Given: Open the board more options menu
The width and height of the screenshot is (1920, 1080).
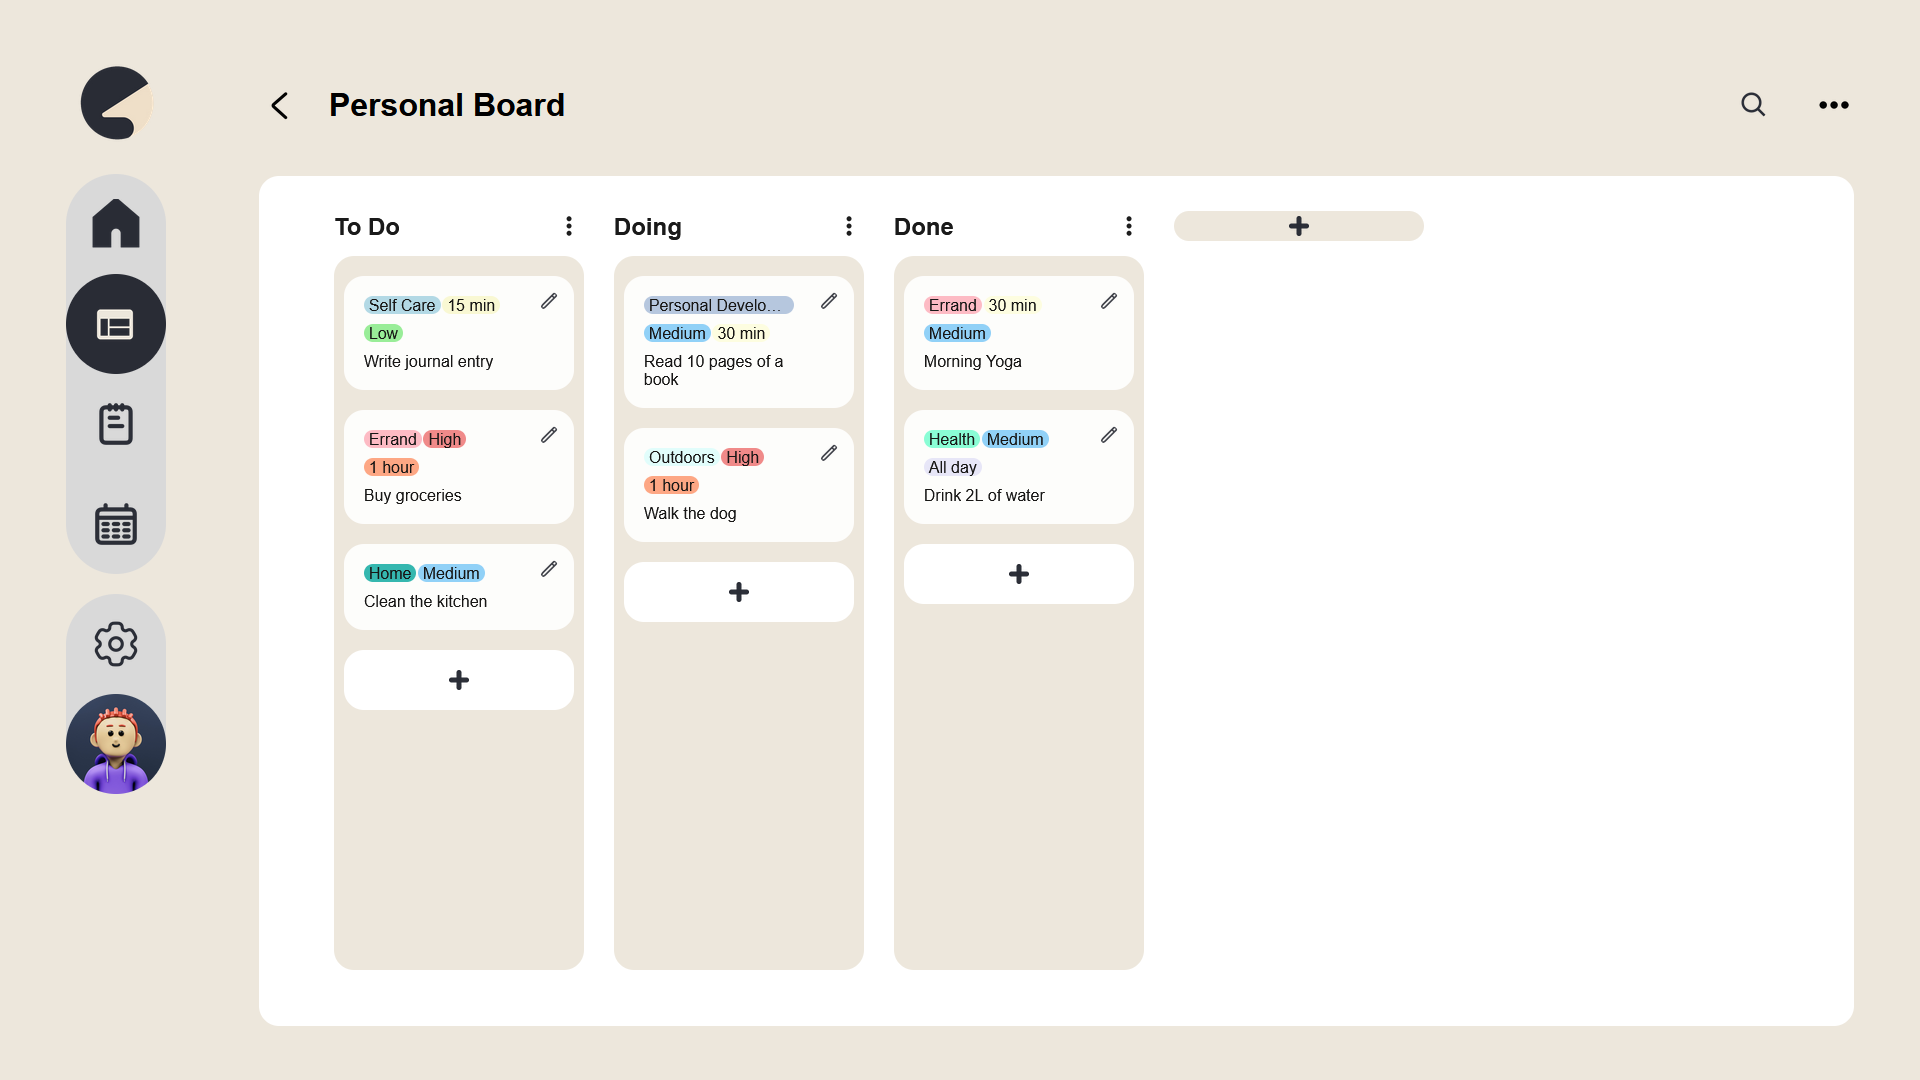Looking at the screenshot, I should [1834, 105].
